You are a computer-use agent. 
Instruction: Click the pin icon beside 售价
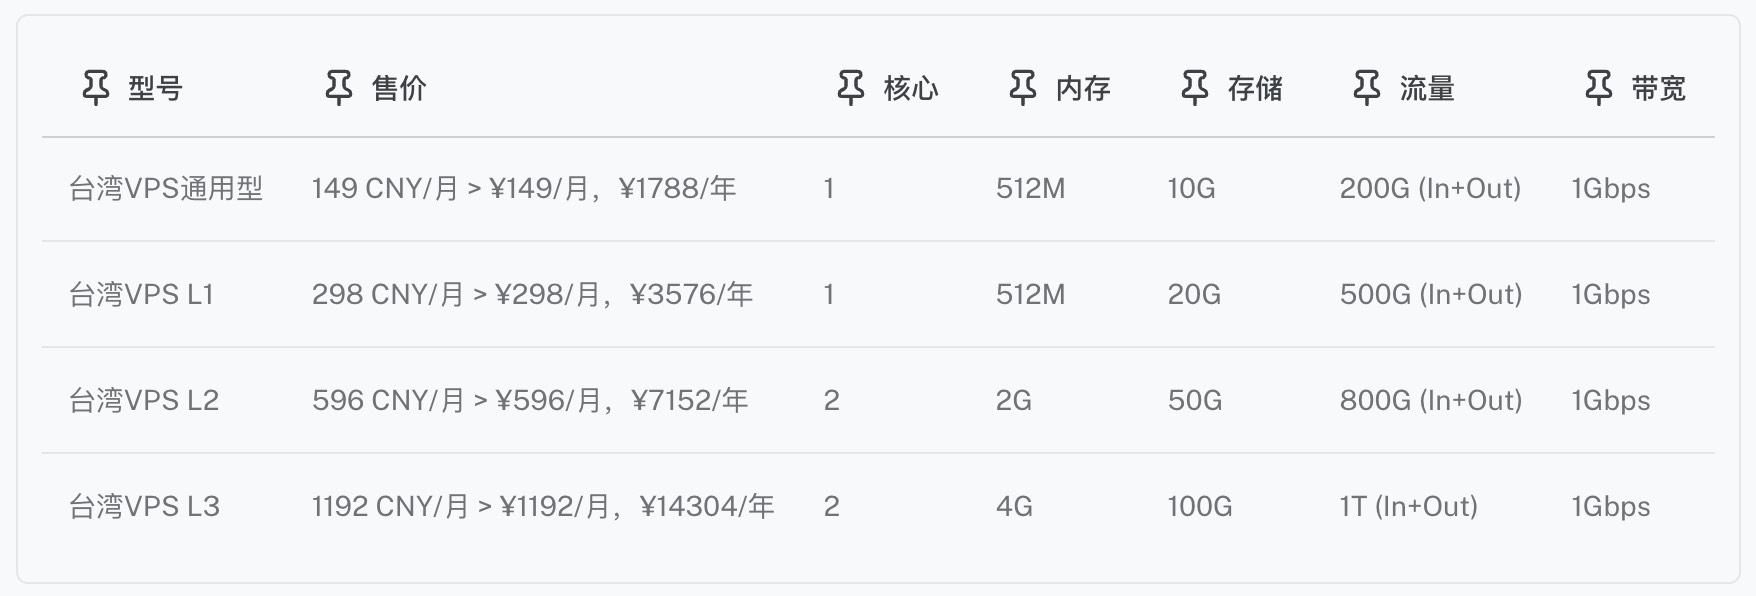pyautogui.click(x=339, y=88)
